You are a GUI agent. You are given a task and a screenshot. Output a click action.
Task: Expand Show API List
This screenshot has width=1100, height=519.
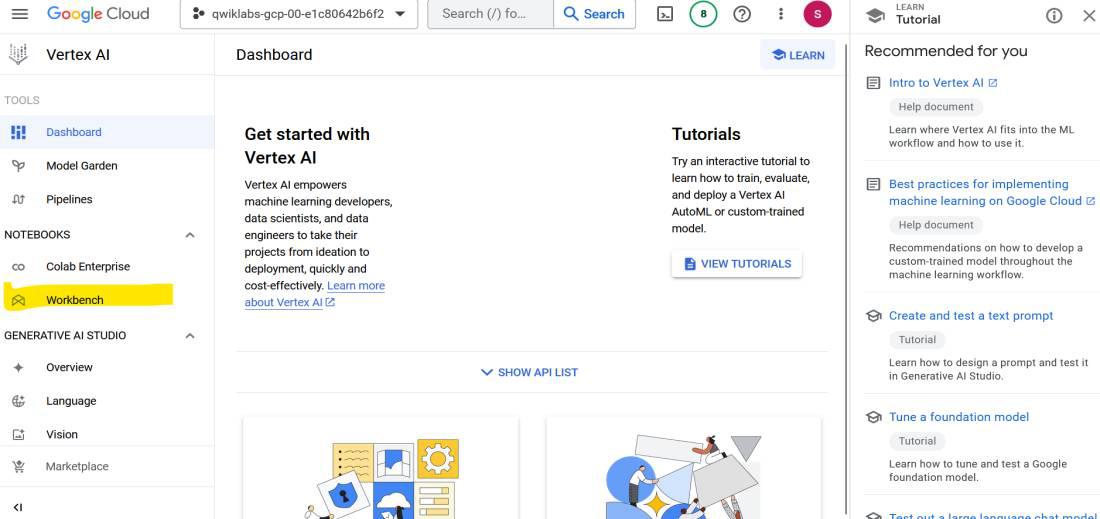(530, 372)
